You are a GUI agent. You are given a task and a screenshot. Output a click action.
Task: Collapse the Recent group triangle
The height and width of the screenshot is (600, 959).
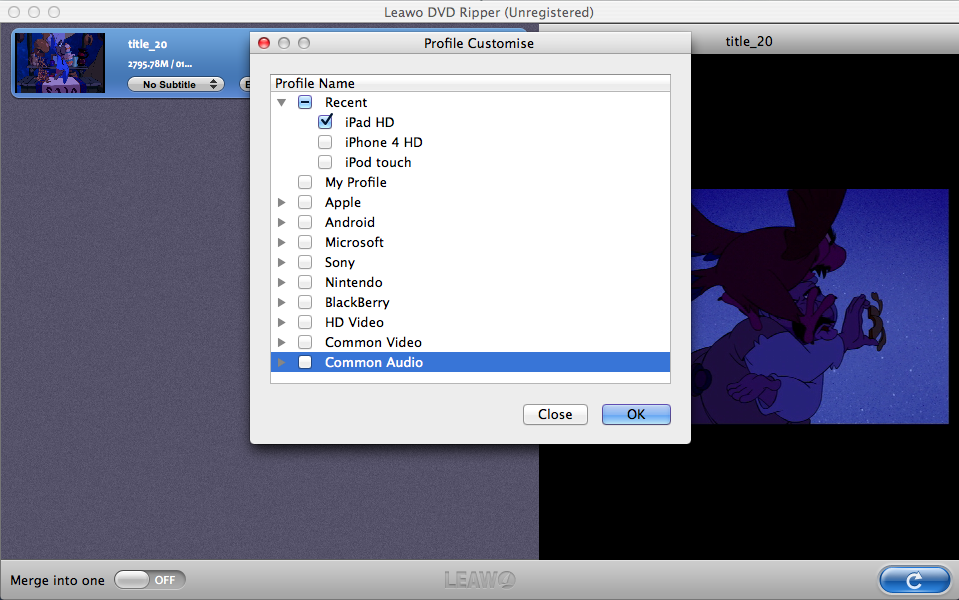pos(281,103)
